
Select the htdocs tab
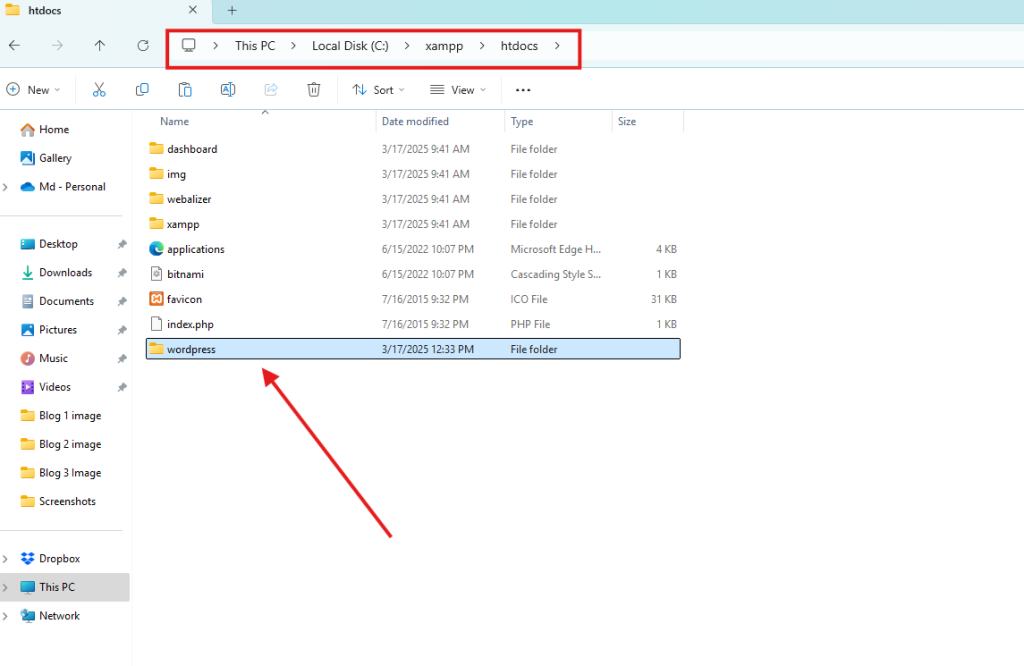tap(100, 11)
